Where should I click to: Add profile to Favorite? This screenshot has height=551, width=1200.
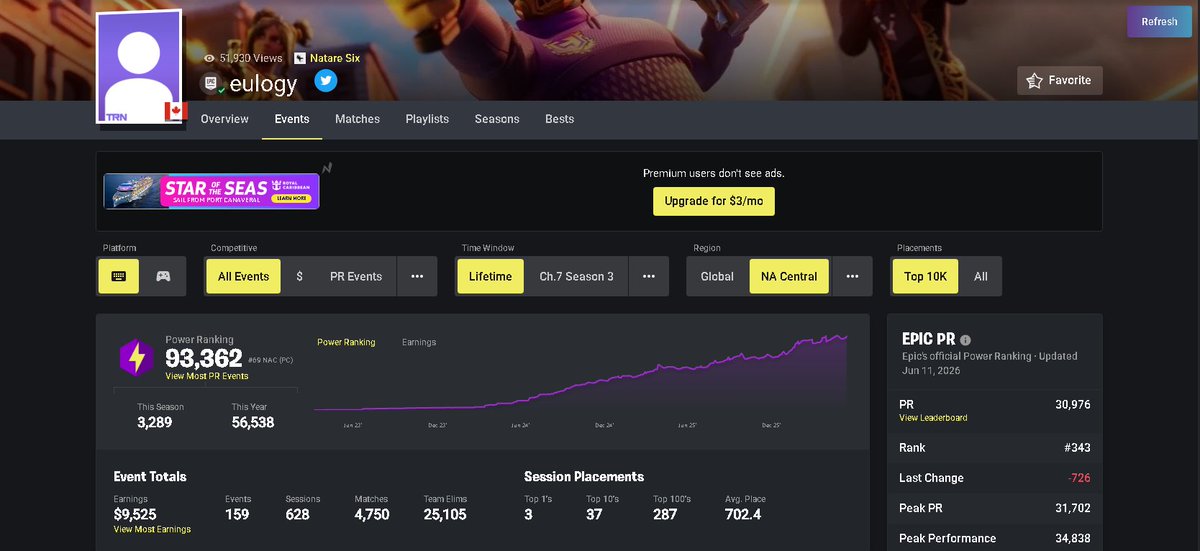tap(1060, 80)
